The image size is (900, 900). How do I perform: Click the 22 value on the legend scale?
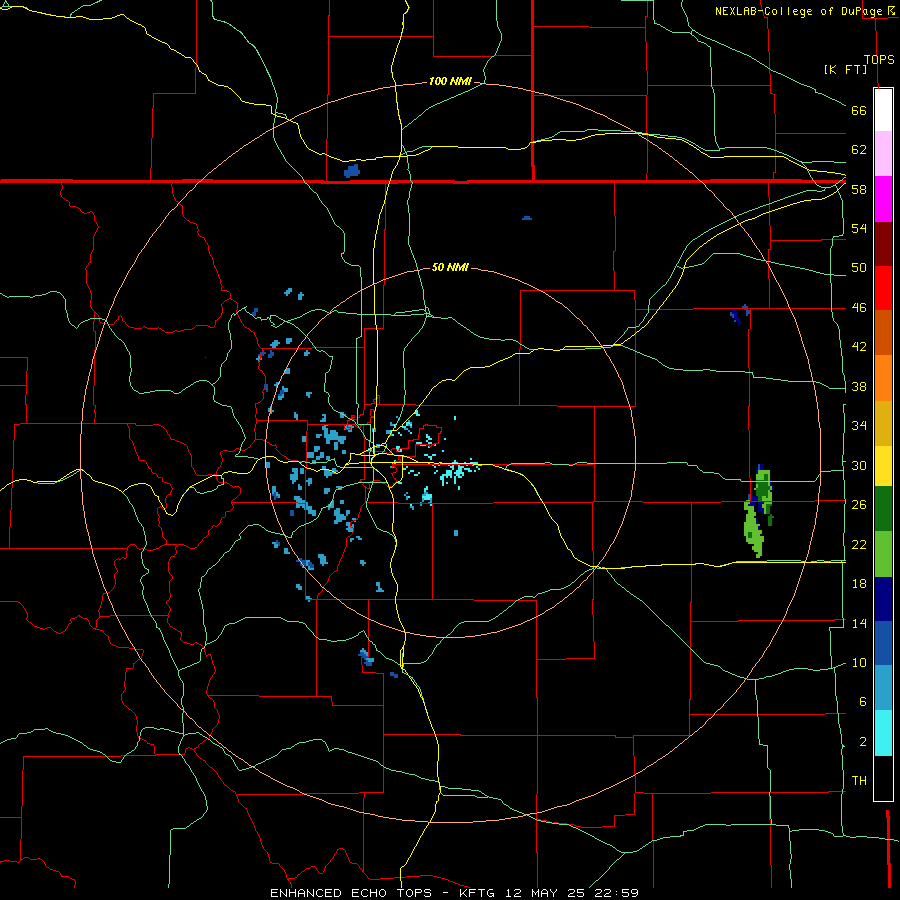point(859,544)
